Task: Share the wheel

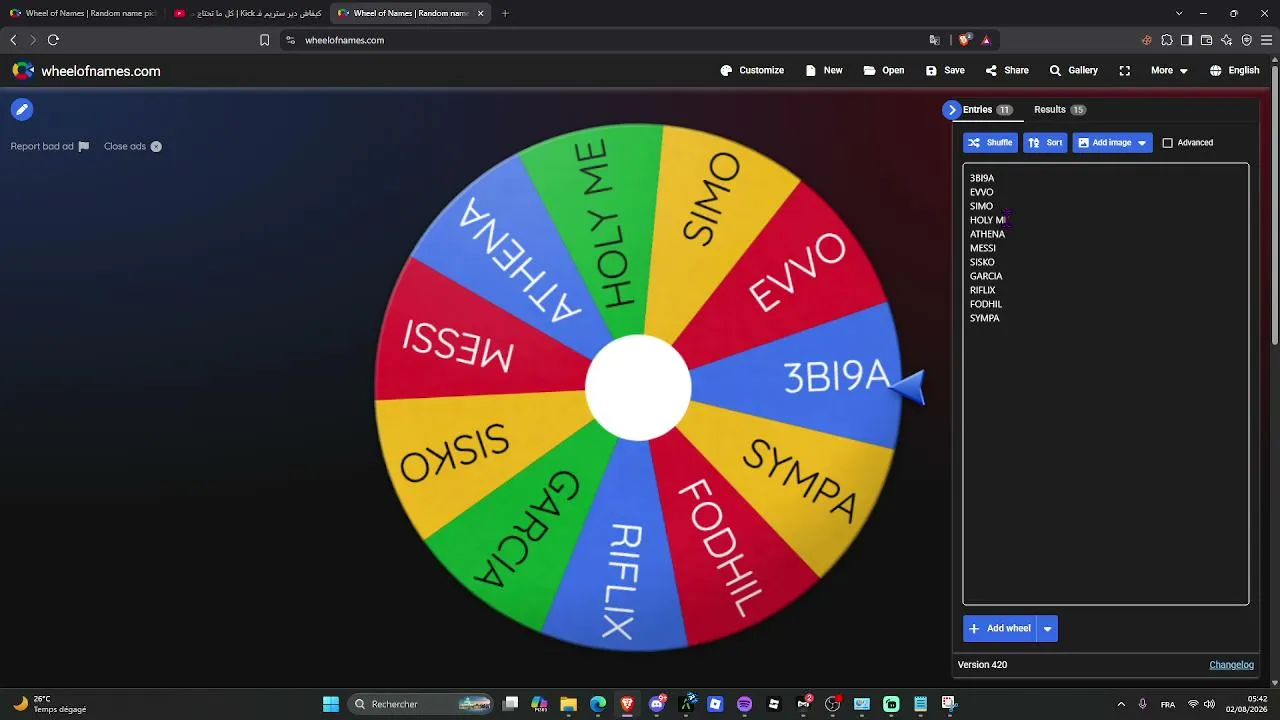Action: click(1007, 71)
